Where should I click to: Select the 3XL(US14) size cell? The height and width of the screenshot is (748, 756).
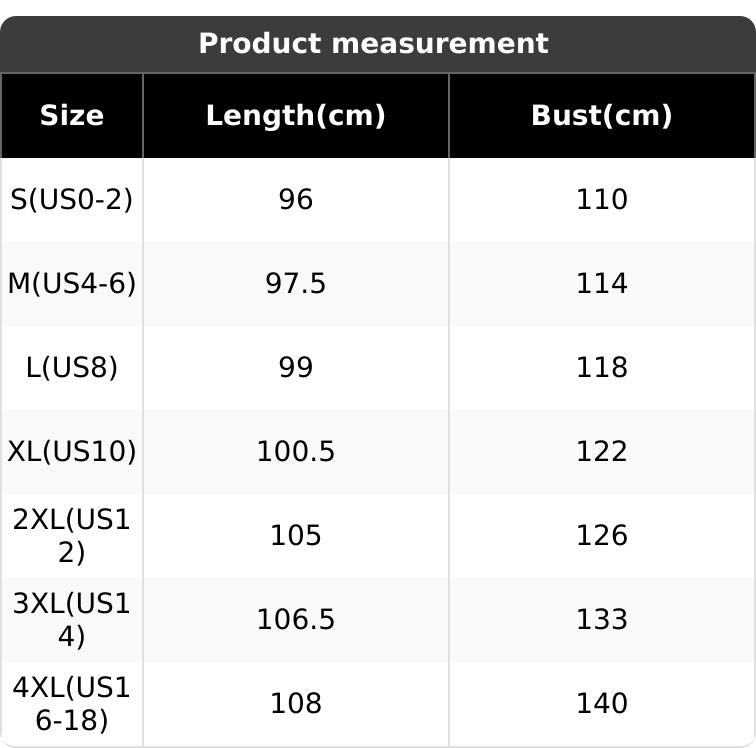71,620
